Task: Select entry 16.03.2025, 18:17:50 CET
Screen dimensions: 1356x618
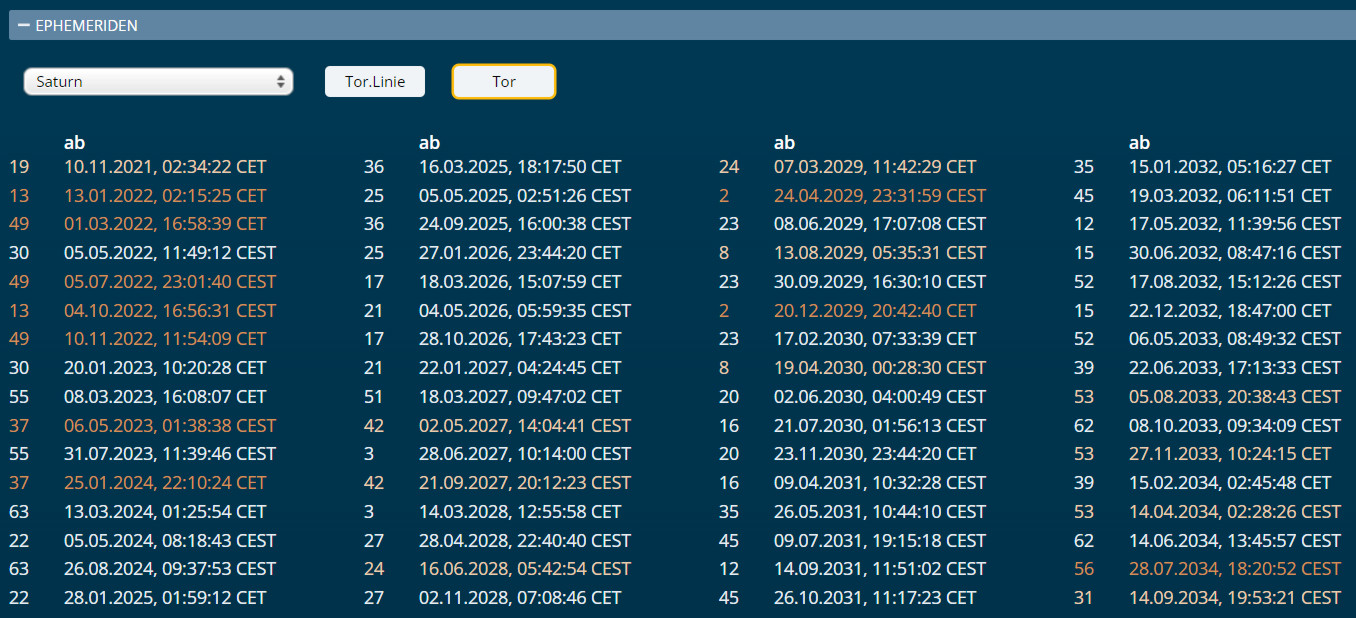Action: 519,167
